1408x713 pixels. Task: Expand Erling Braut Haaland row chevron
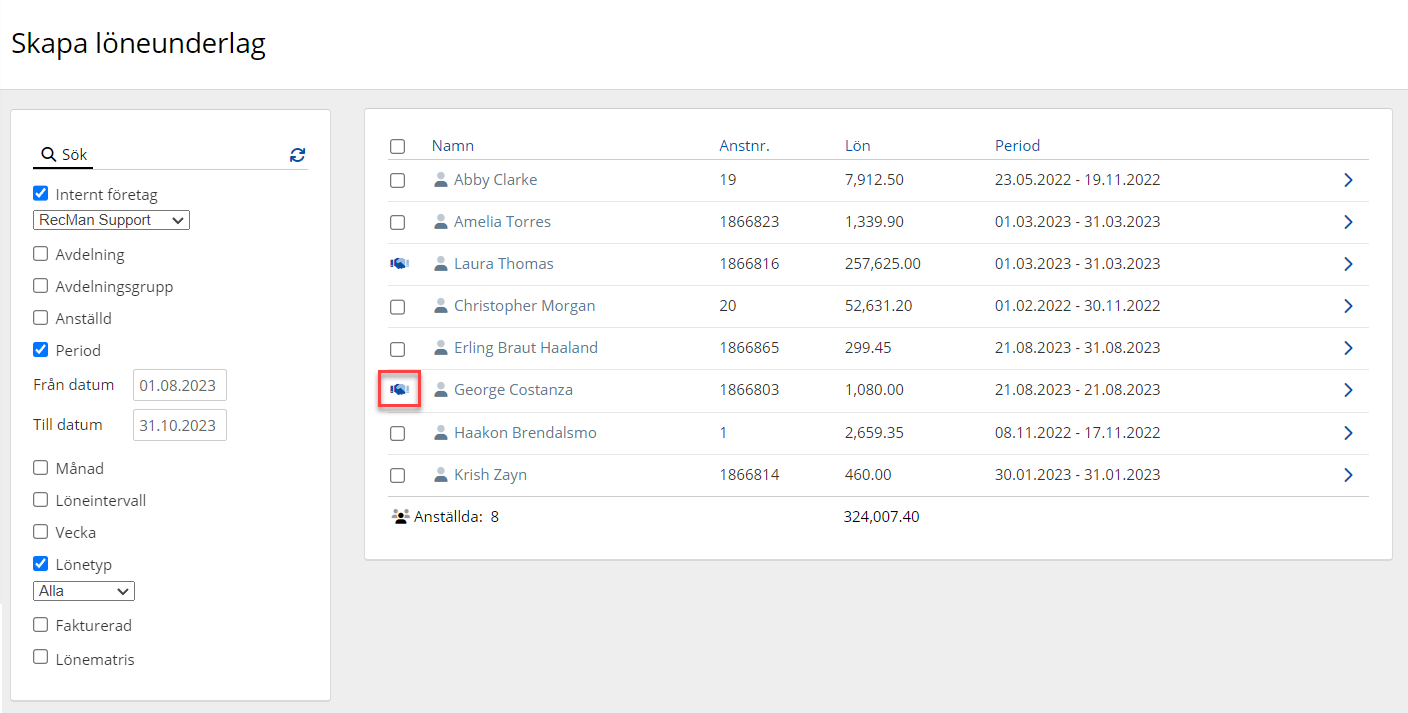[x=1348, y=348]
